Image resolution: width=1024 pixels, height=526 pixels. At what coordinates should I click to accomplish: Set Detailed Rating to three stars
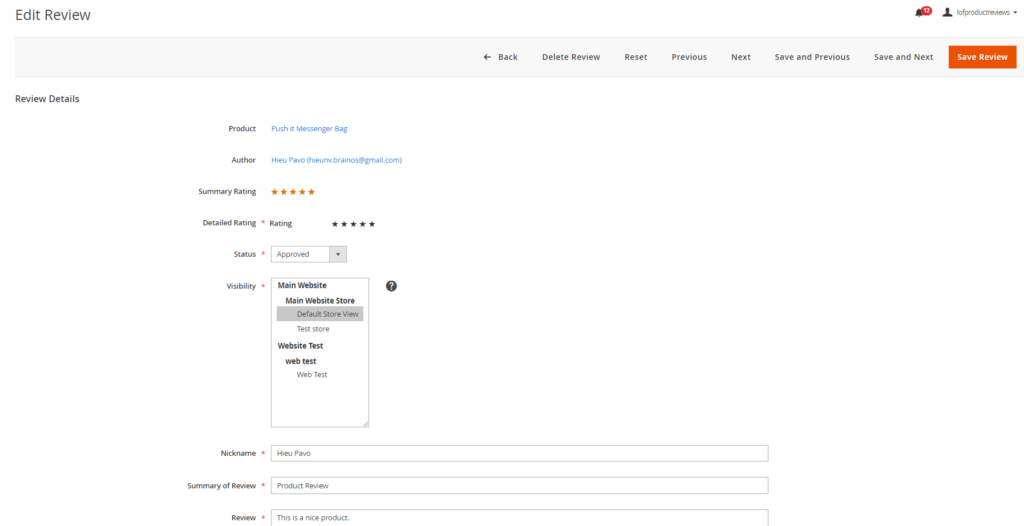coord(353,224)
